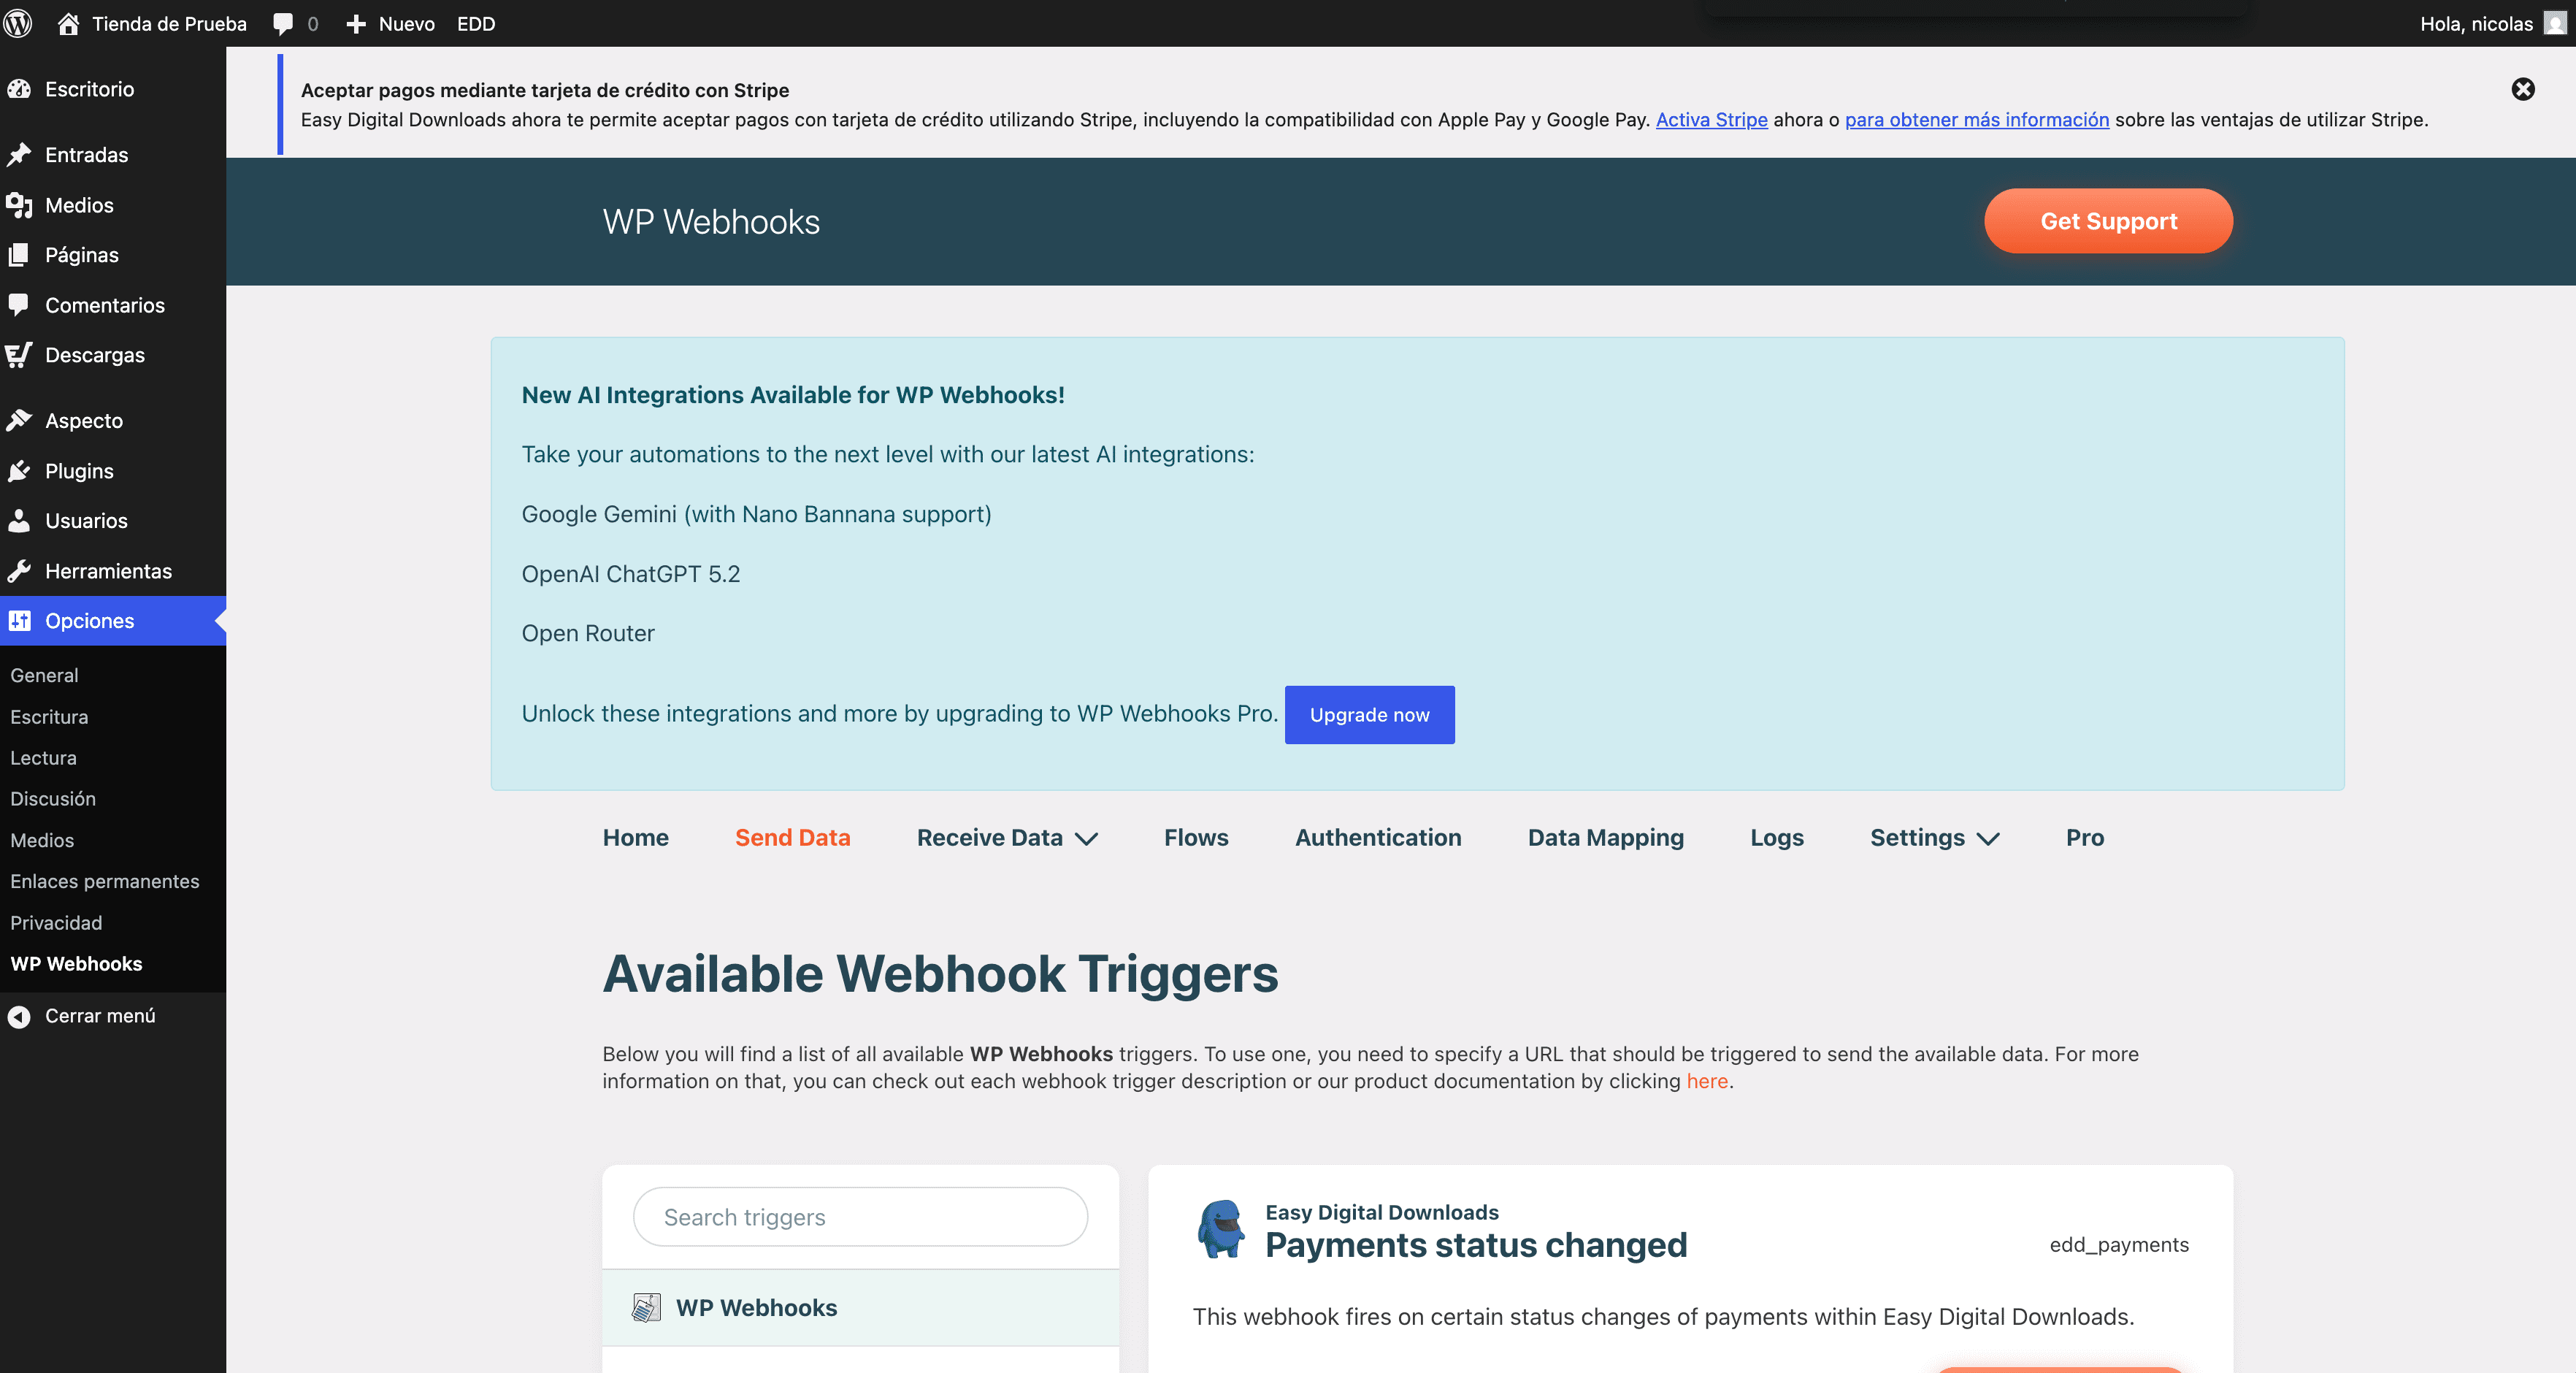Screen dimensions: 2576x1373
Task: Open the Nuevo admin bar menu
Action: coord(390,23)
